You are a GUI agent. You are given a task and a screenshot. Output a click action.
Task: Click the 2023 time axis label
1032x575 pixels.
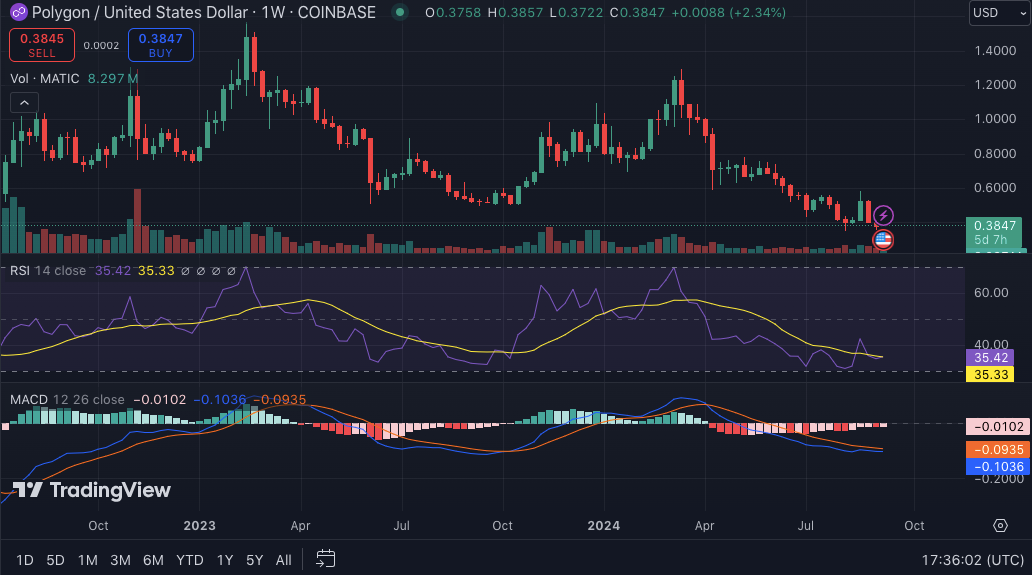tap(199, 525)
